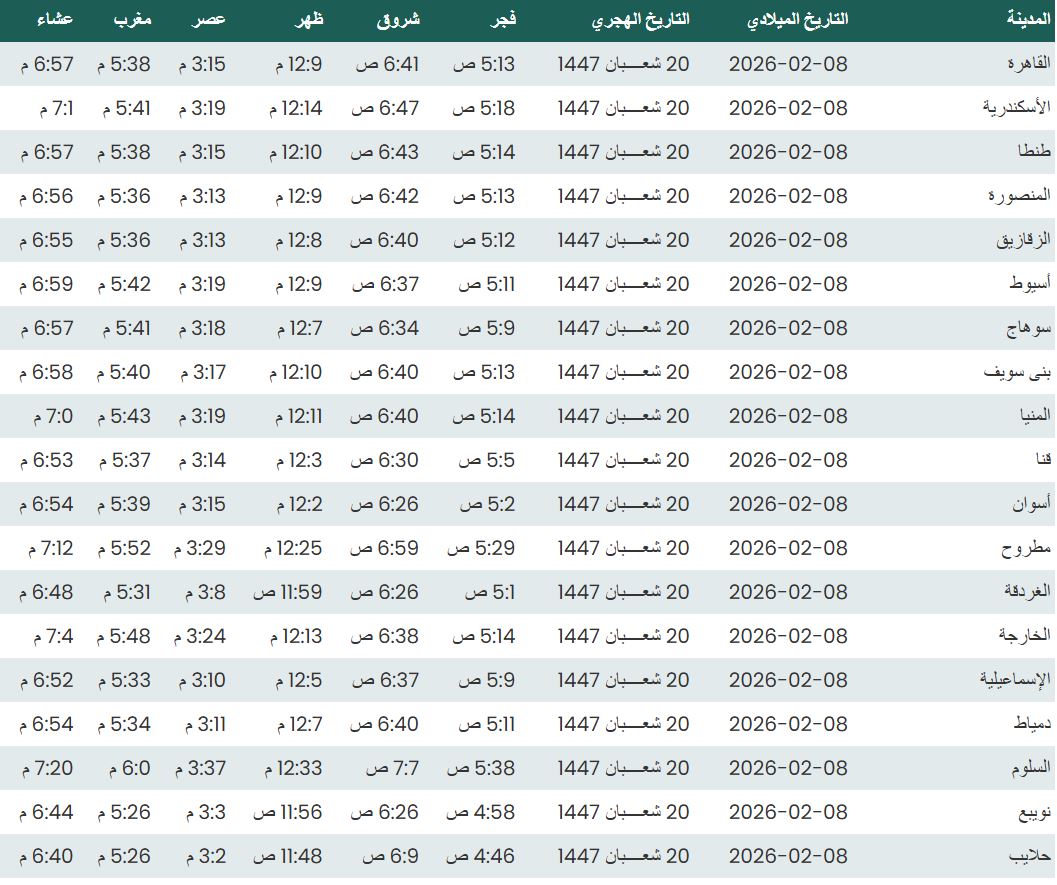Click the عصر column header

pos(208,20)
